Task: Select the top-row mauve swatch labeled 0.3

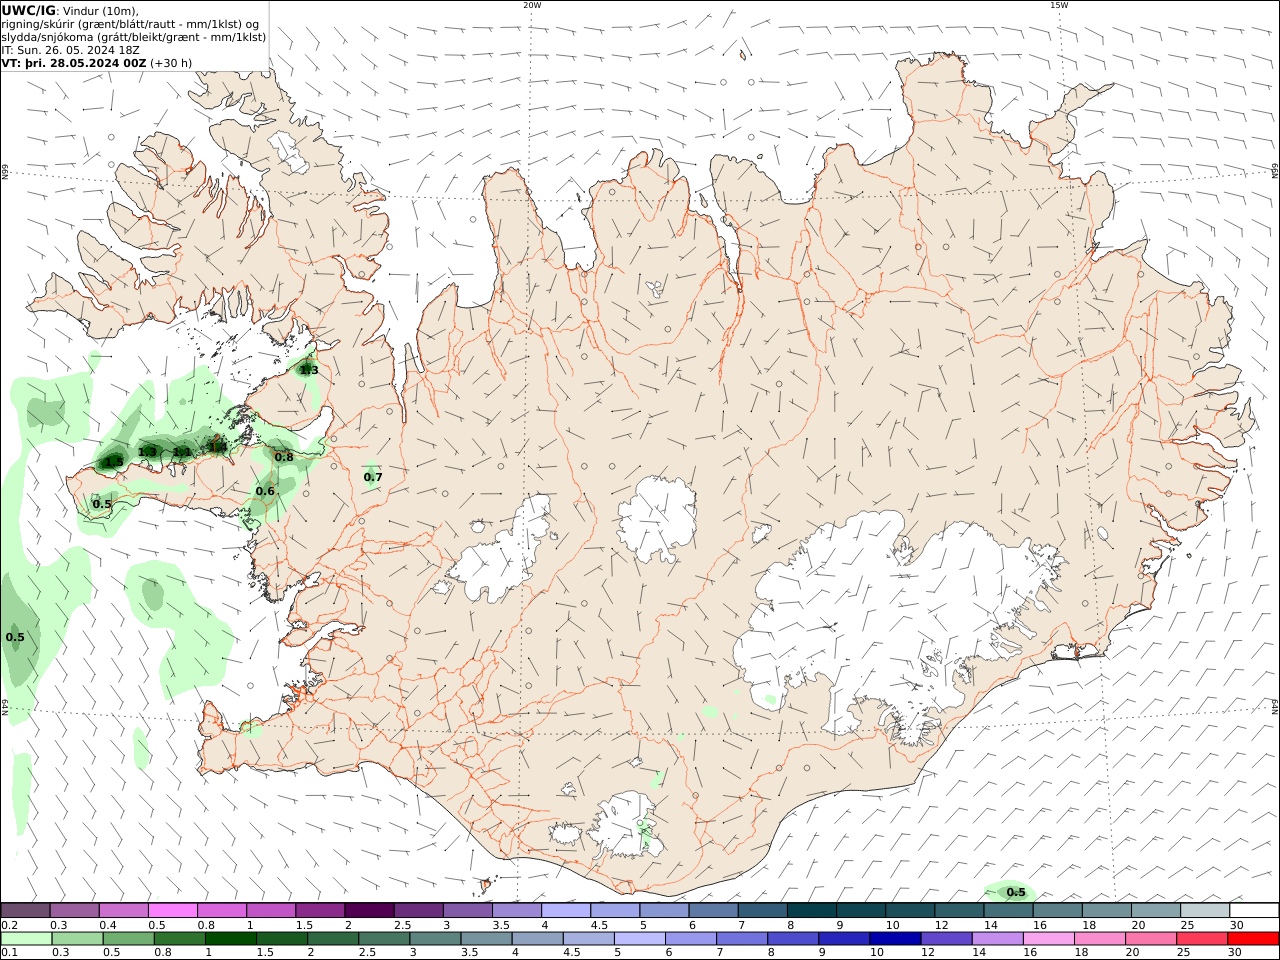Action: click(x=75, y=910)
